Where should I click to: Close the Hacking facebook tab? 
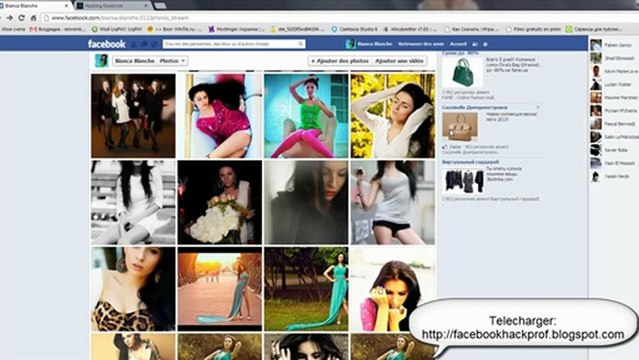tap(146, 6)
